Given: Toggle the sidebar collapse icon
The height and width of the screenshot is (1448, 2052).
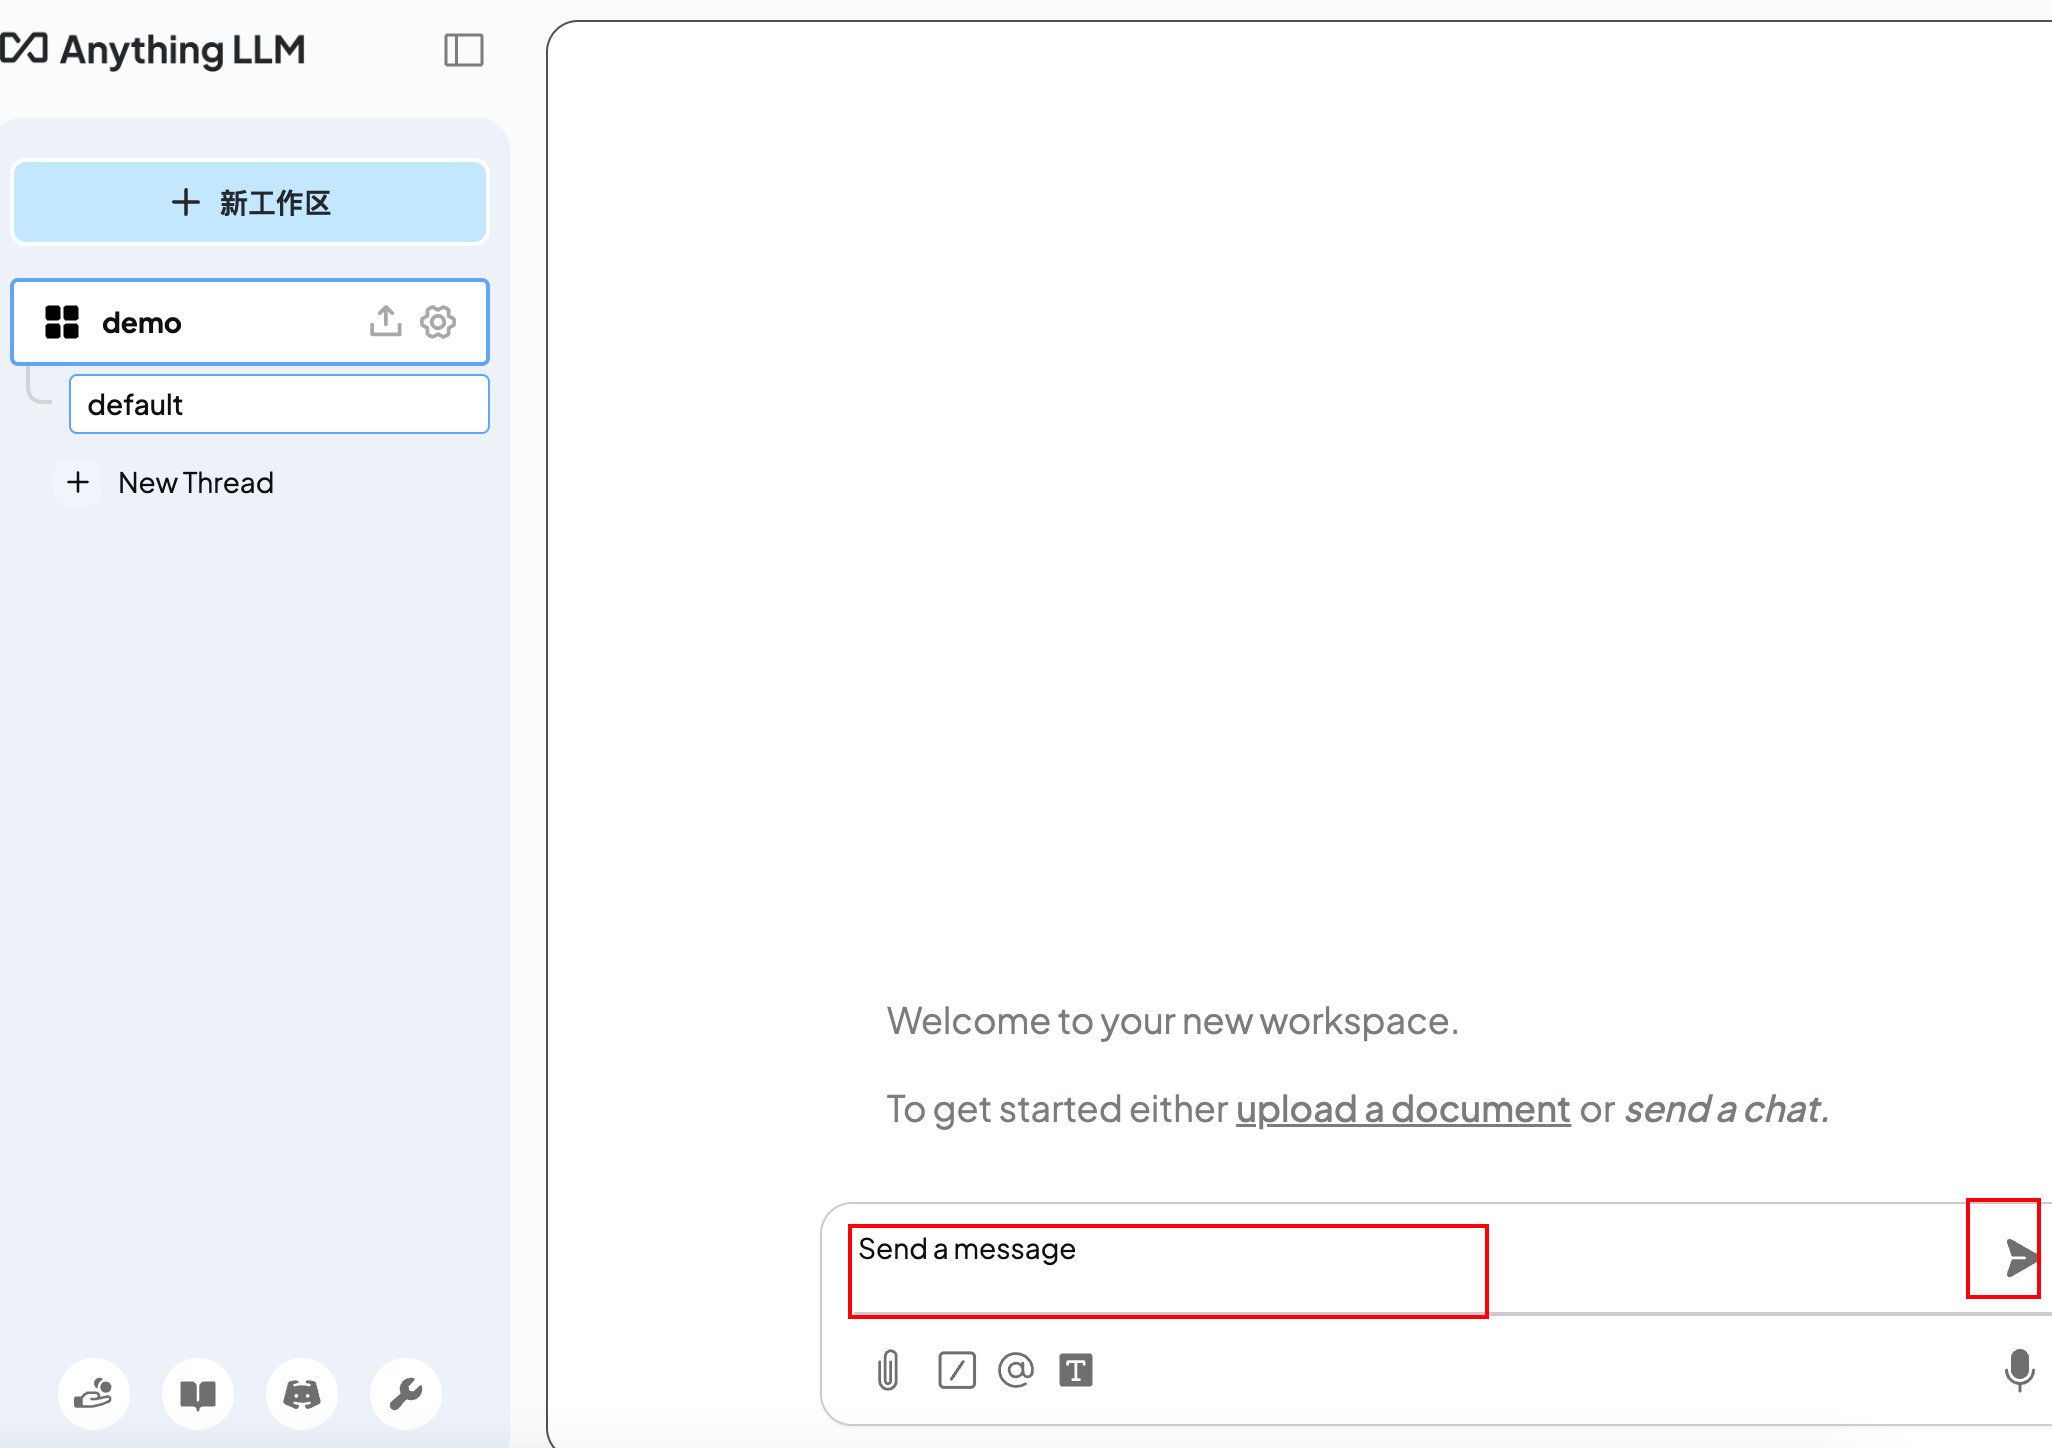Looking at the screenshot, I should [463, 50].
